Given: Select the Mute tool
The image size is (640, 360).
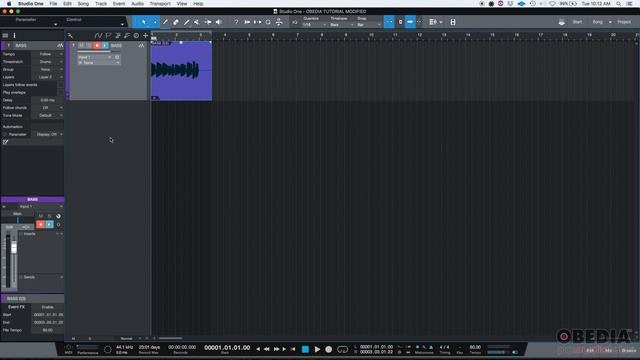Looking at the screenshot, I should 197,22.
